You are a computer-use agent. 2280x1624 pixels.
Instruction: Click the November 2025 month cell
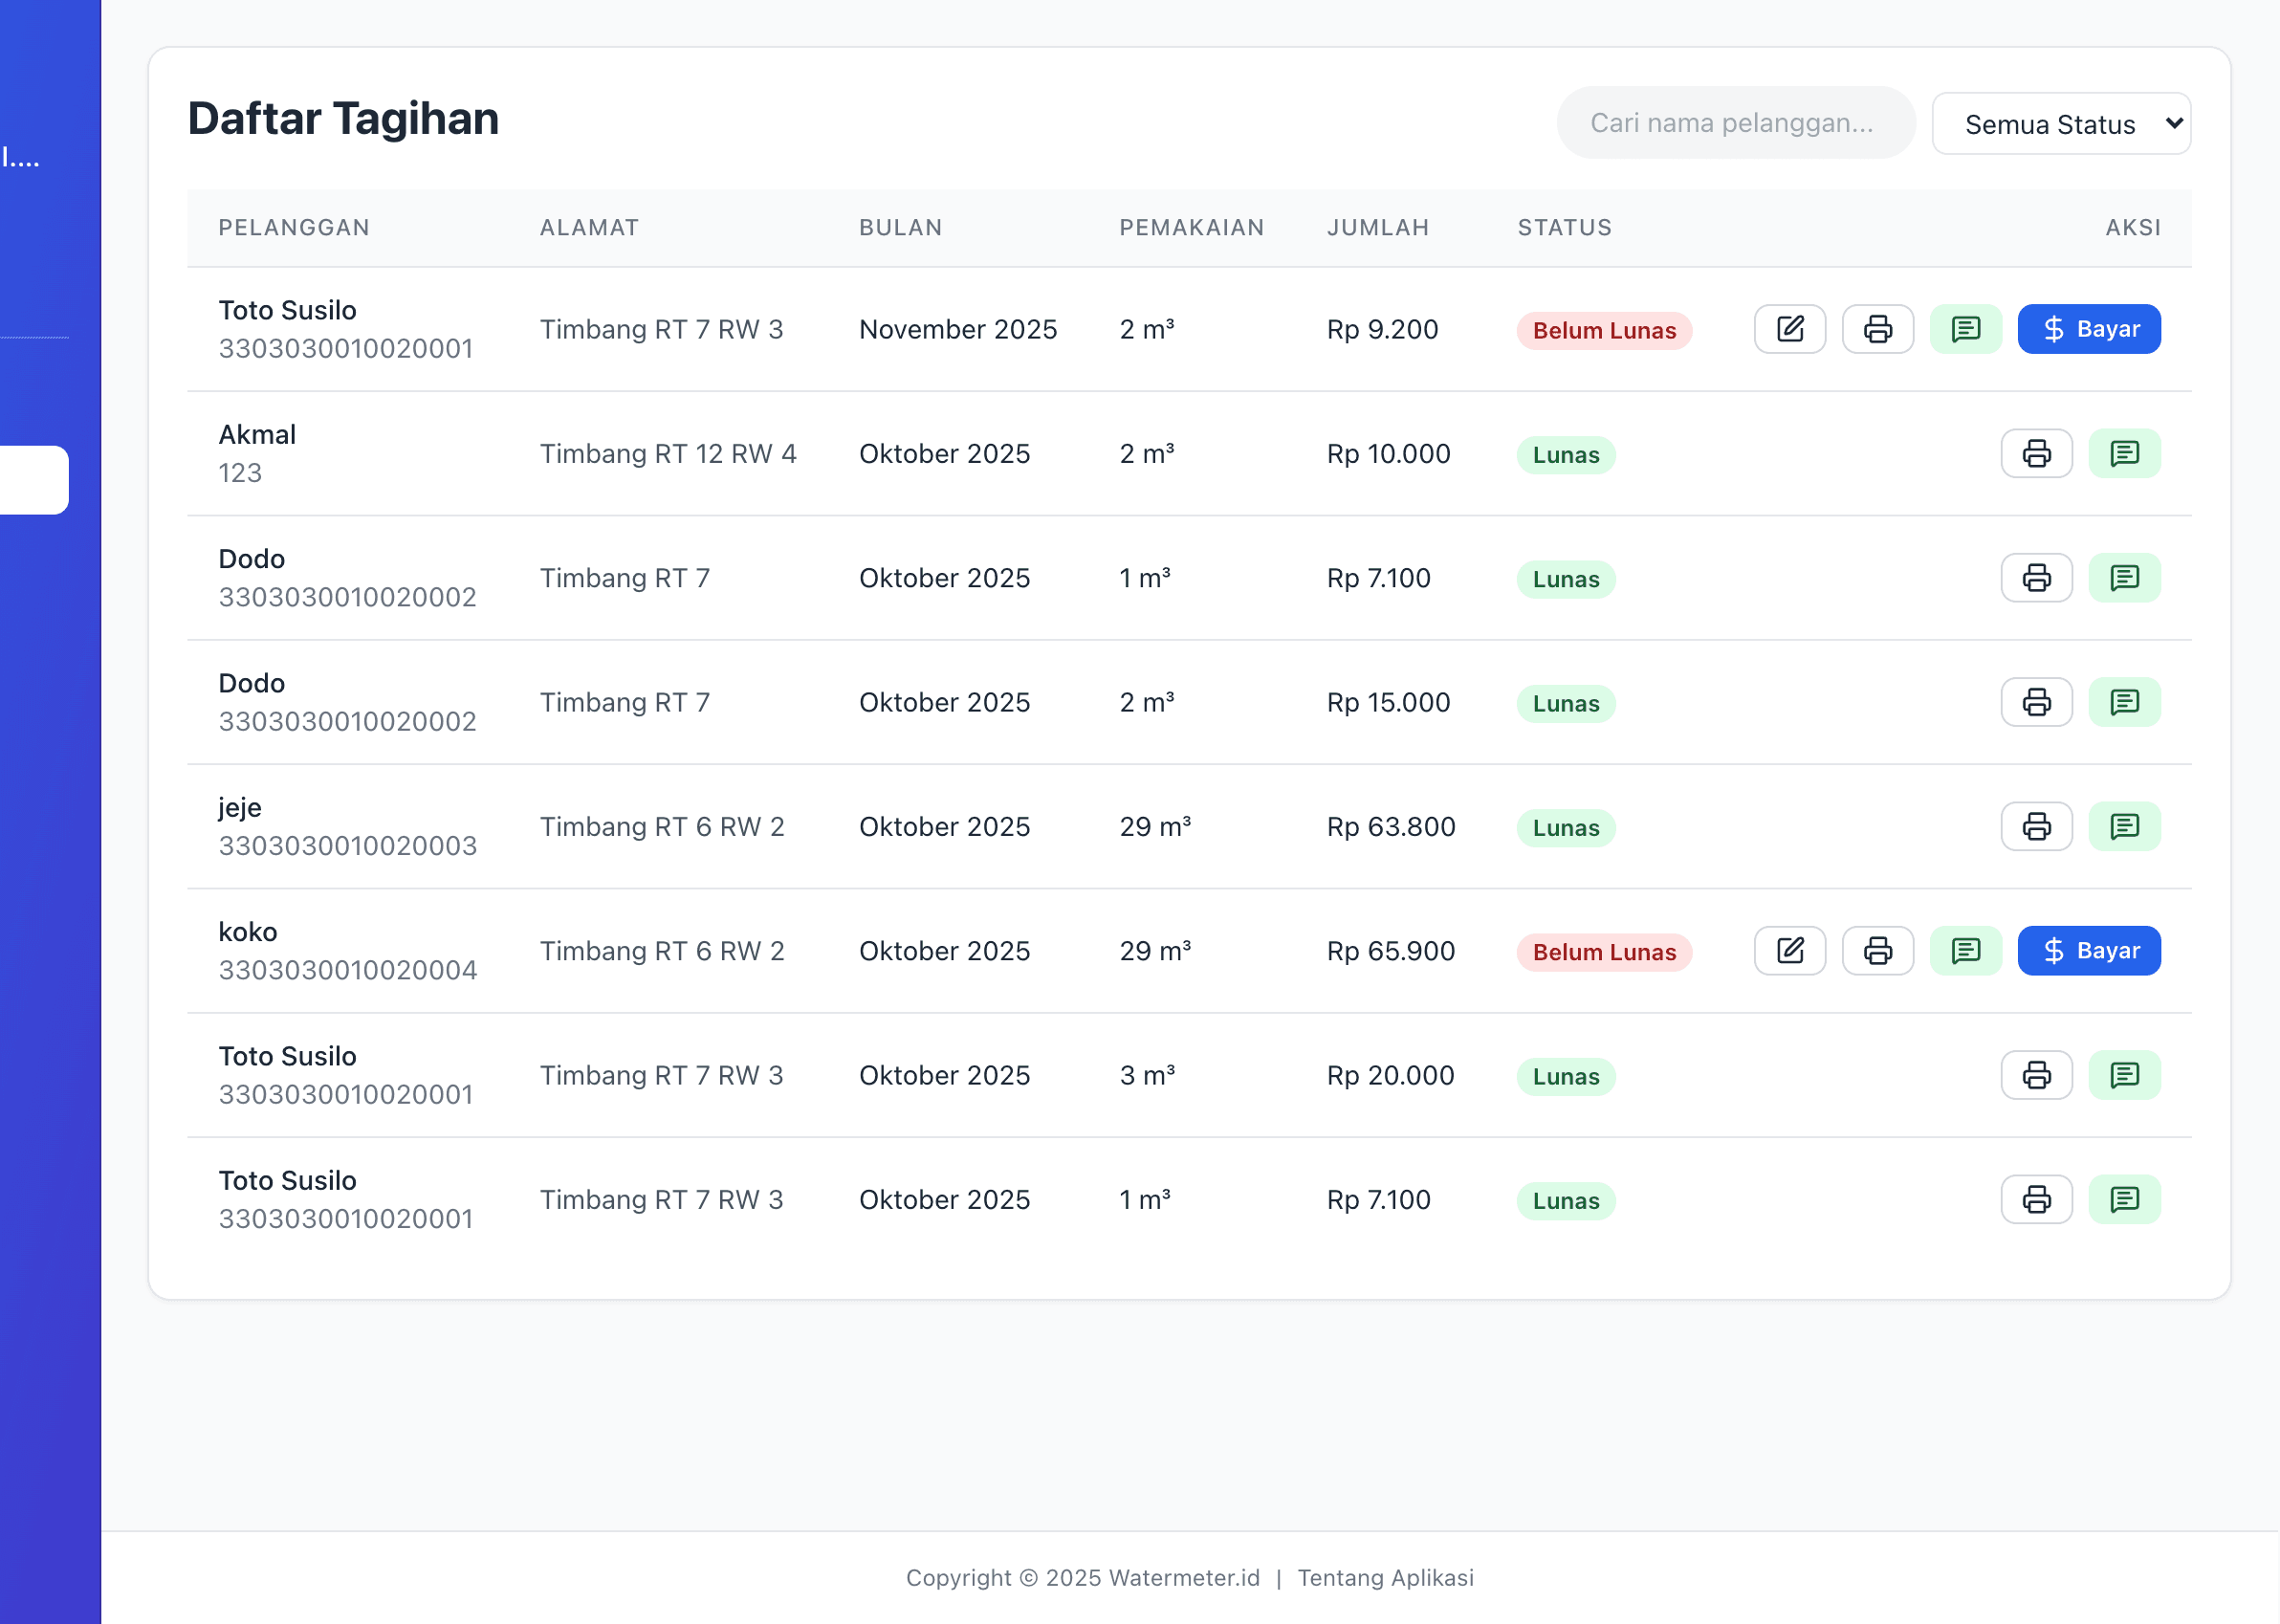(x=957, y=330)
